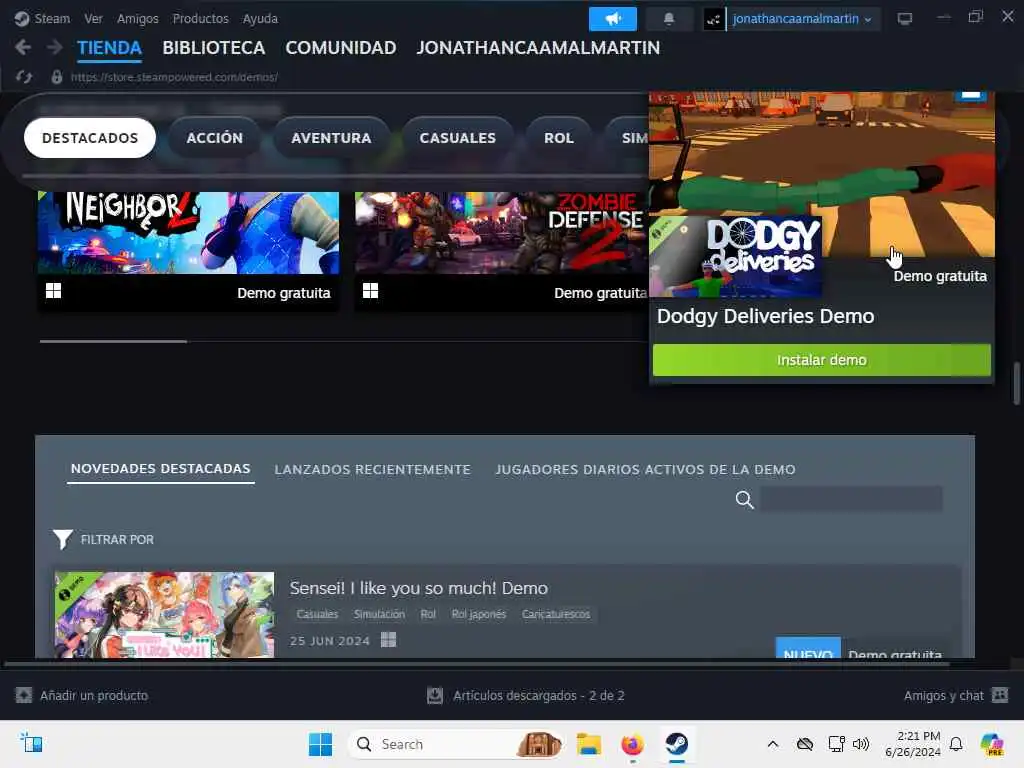Expand FILTRAR POR options
1024x768 pixels.
click(x=117, y=539)
